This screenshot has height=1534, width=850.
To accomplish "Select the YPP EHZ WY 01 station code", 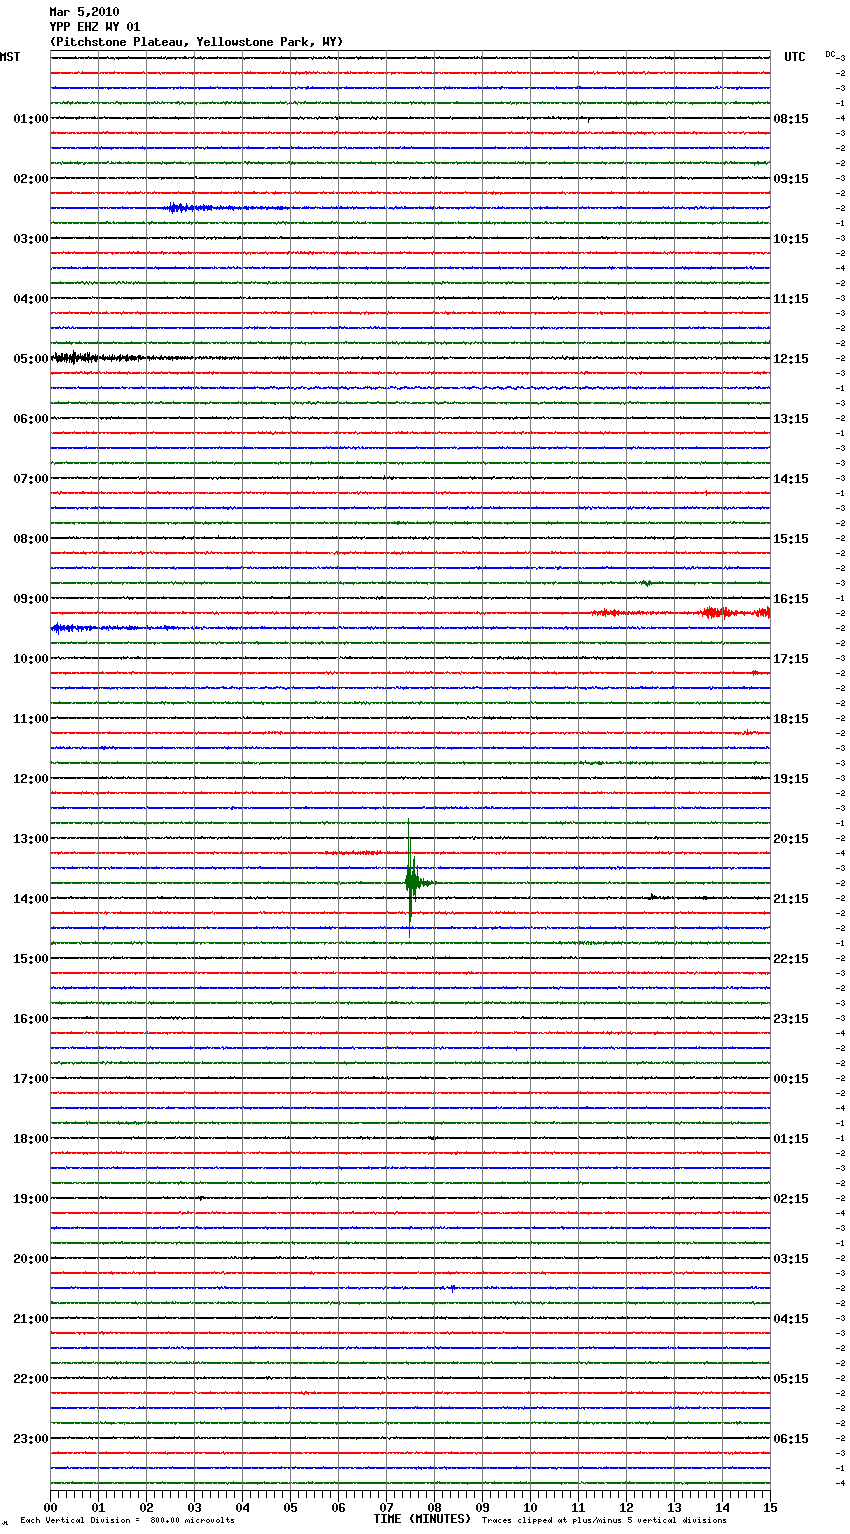I will pos(95,27).
